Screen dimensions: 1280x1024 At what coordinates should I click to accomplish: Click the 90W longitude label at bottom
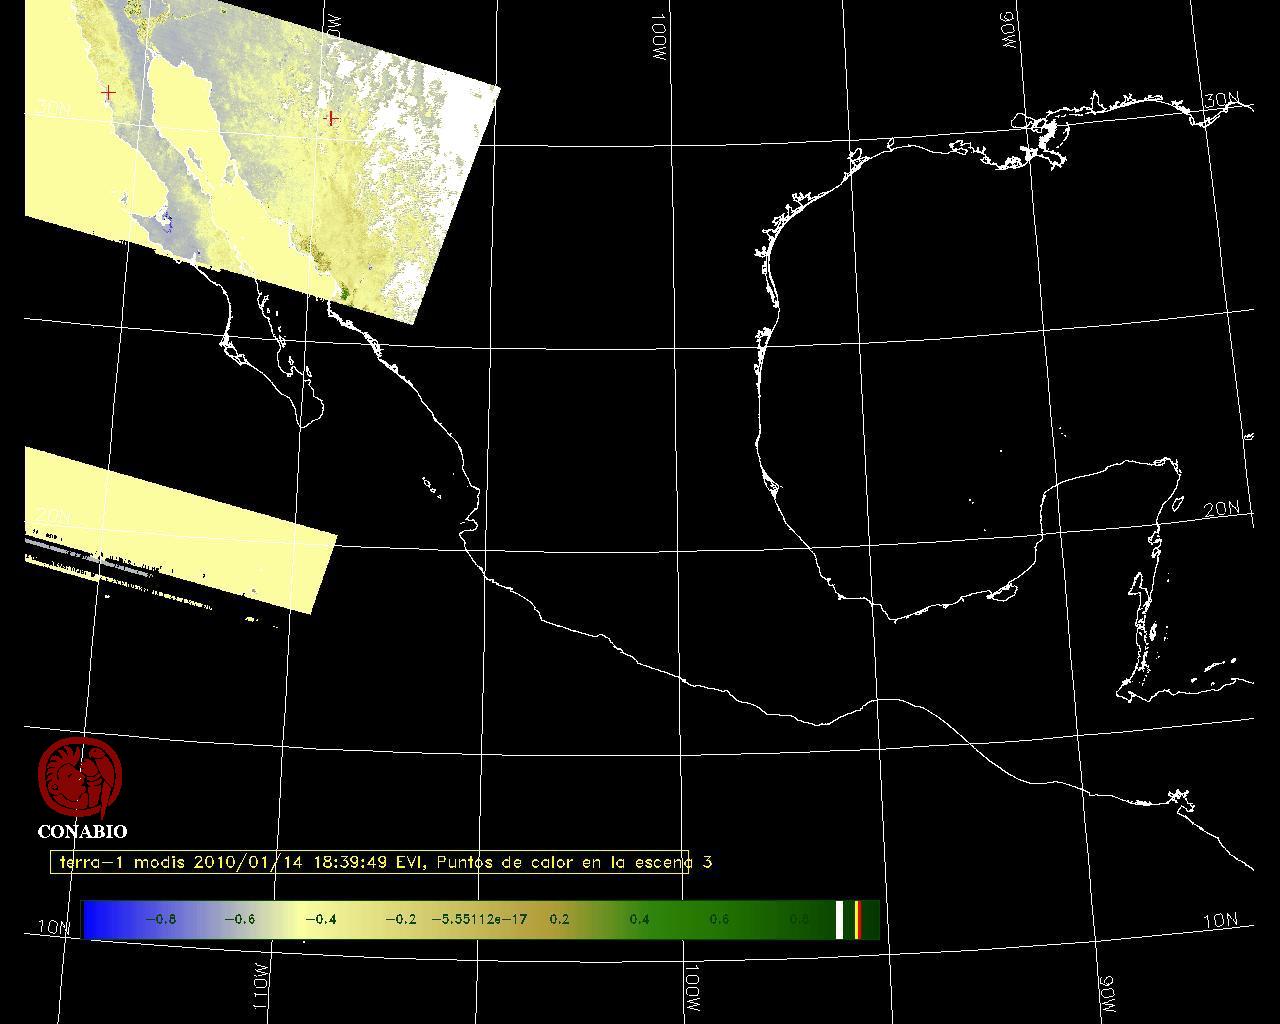1107,991
